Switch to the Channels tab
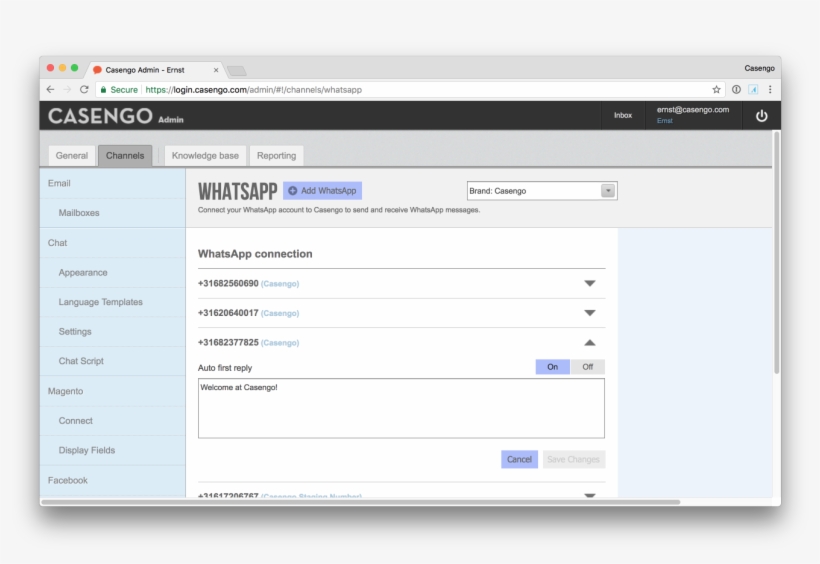The width and height of the screenshot is (820, 564). (x=125, y=155)
